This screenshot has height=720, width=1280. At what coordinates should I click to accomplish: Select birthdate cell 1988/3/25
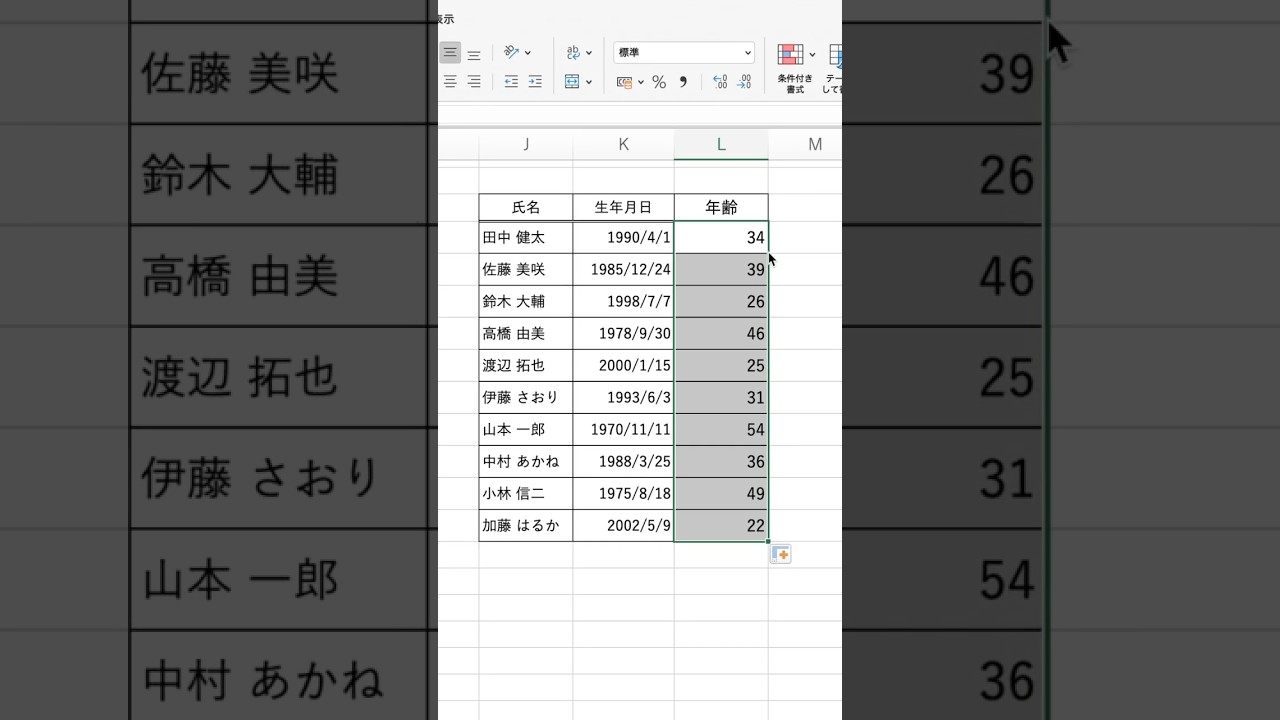(x=623, y=461)
